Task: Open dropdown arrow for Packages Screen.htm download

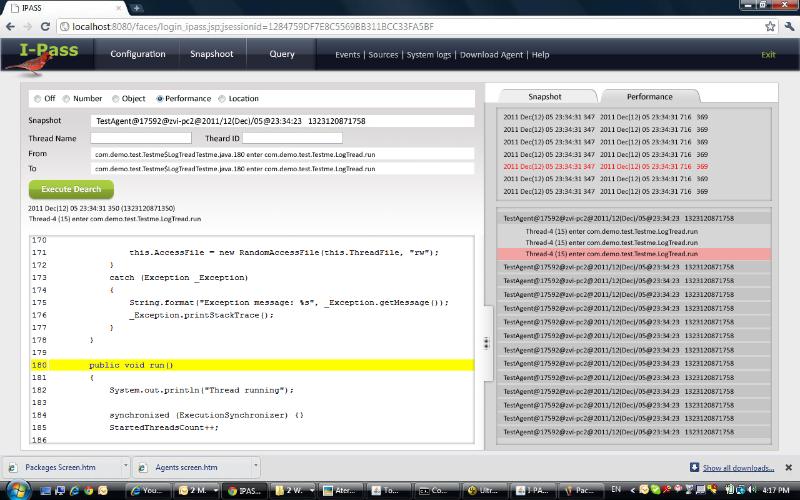Action: (x=125, y=466)
